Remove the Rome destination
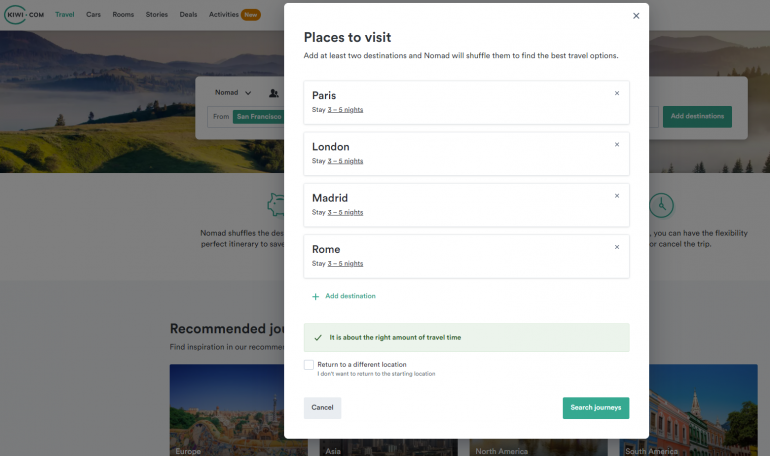This screenshot has width=770, height=456. tap(617, 247)
